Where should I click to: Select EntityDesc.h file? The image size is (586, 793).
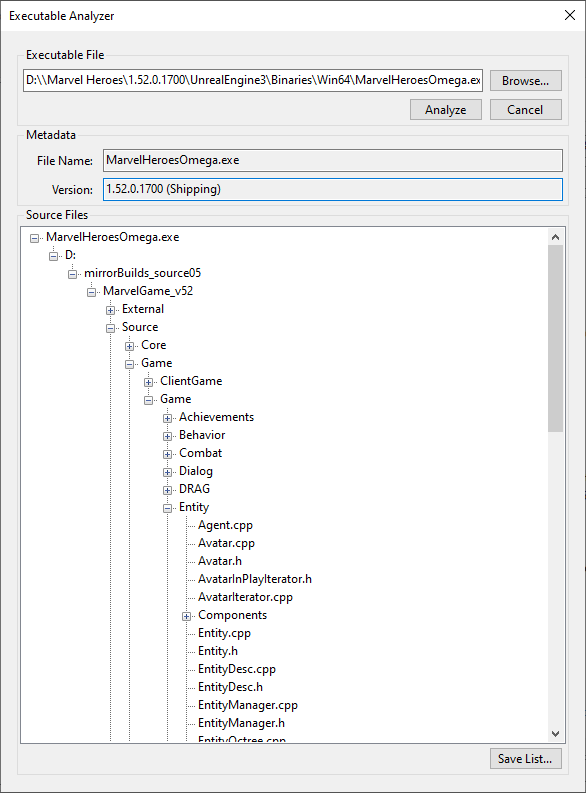pyautogui.click(x=230, y=687)
